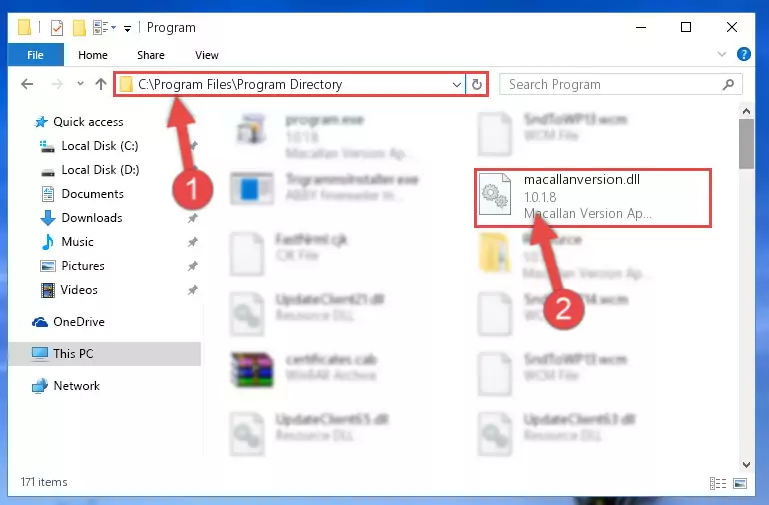
Task: Select This PC in the navigation pane
Action: [x=104, y=354]
